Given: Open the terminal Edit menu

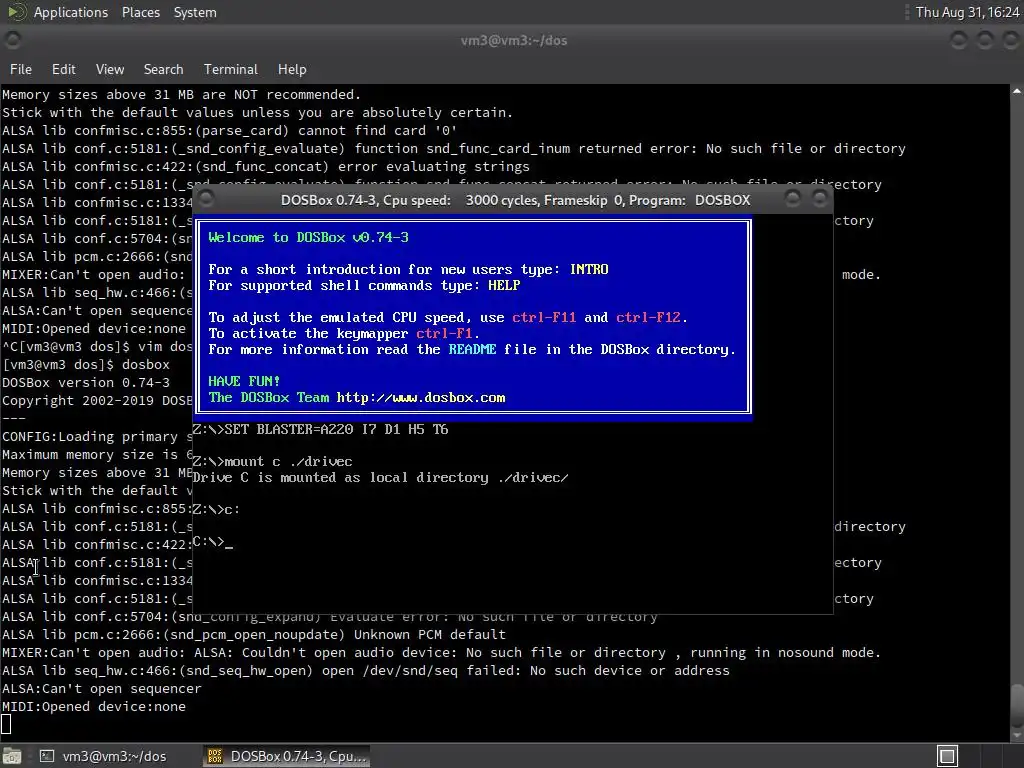Looking at the screenshot, I should tap(63, 69).
